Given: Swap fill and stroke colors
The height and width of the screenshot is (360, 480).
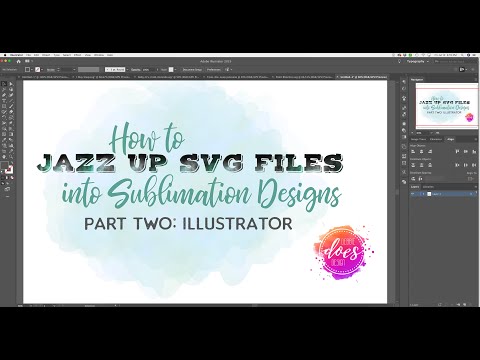Looking at the screenshot, I should pyautogui.click(x=12, y=162).
